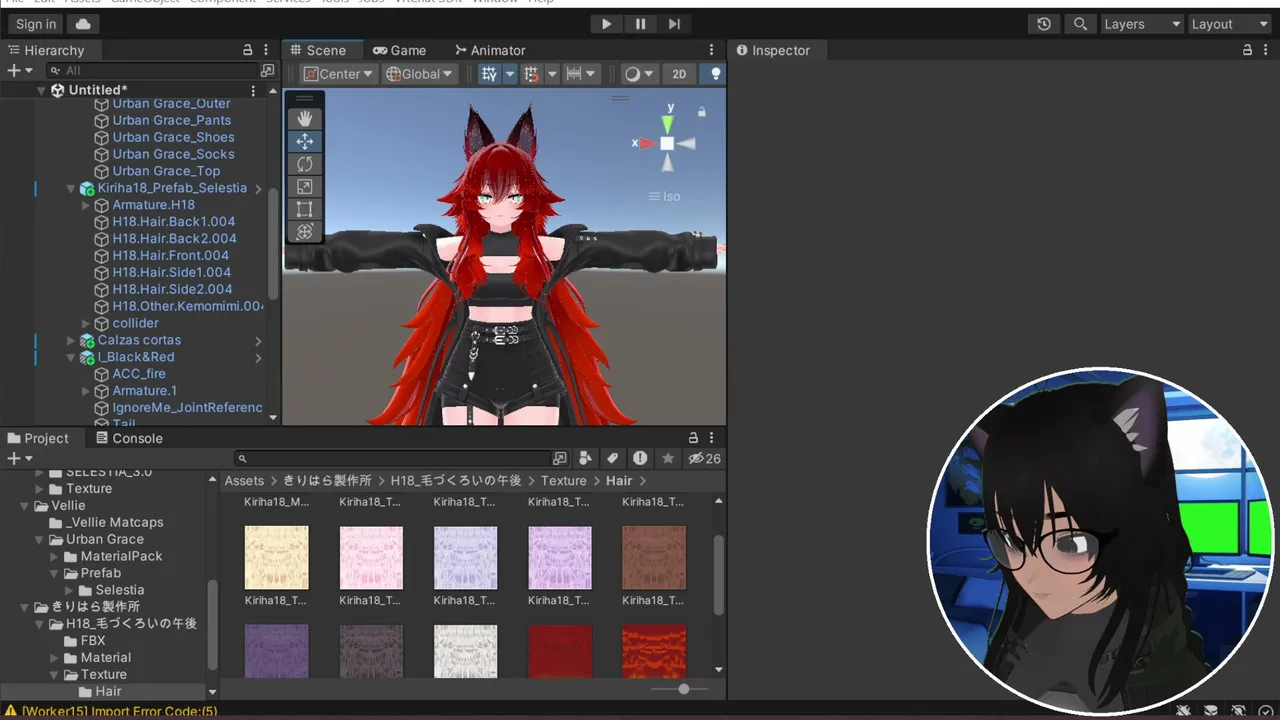Open the Undo History icon
This screenshot has height=720, width=1280.
pyautogui.click(x=1044, y=24)
